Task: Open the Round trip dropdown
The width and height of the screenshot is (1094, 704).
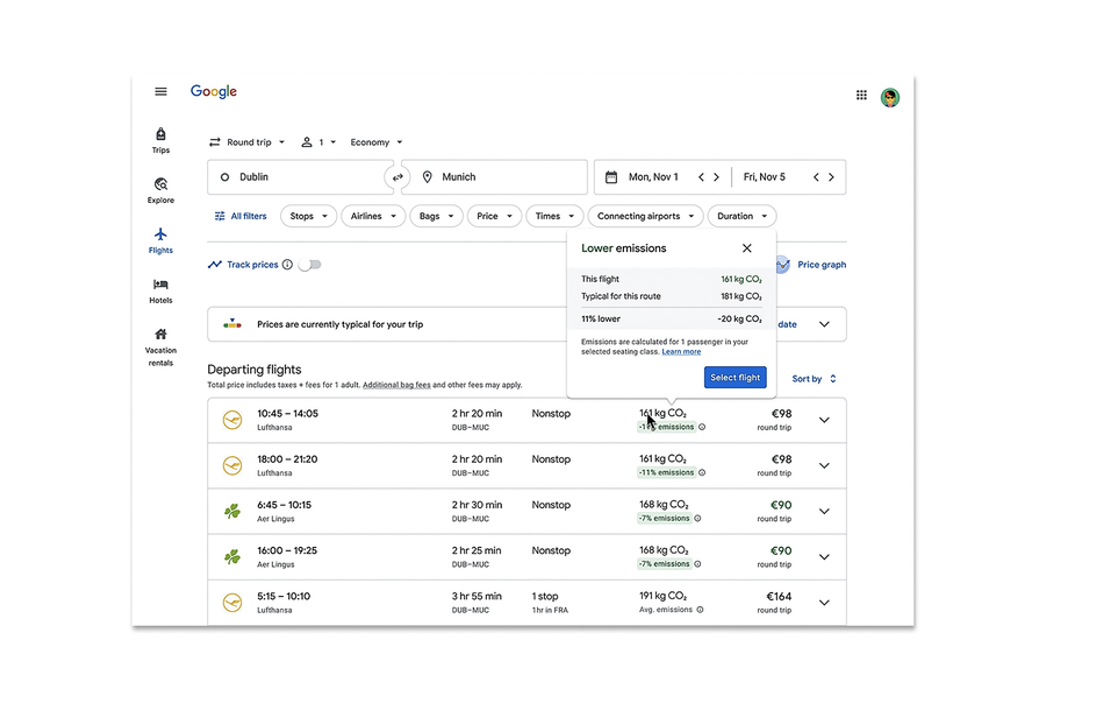Action: [x=247, y=143]
